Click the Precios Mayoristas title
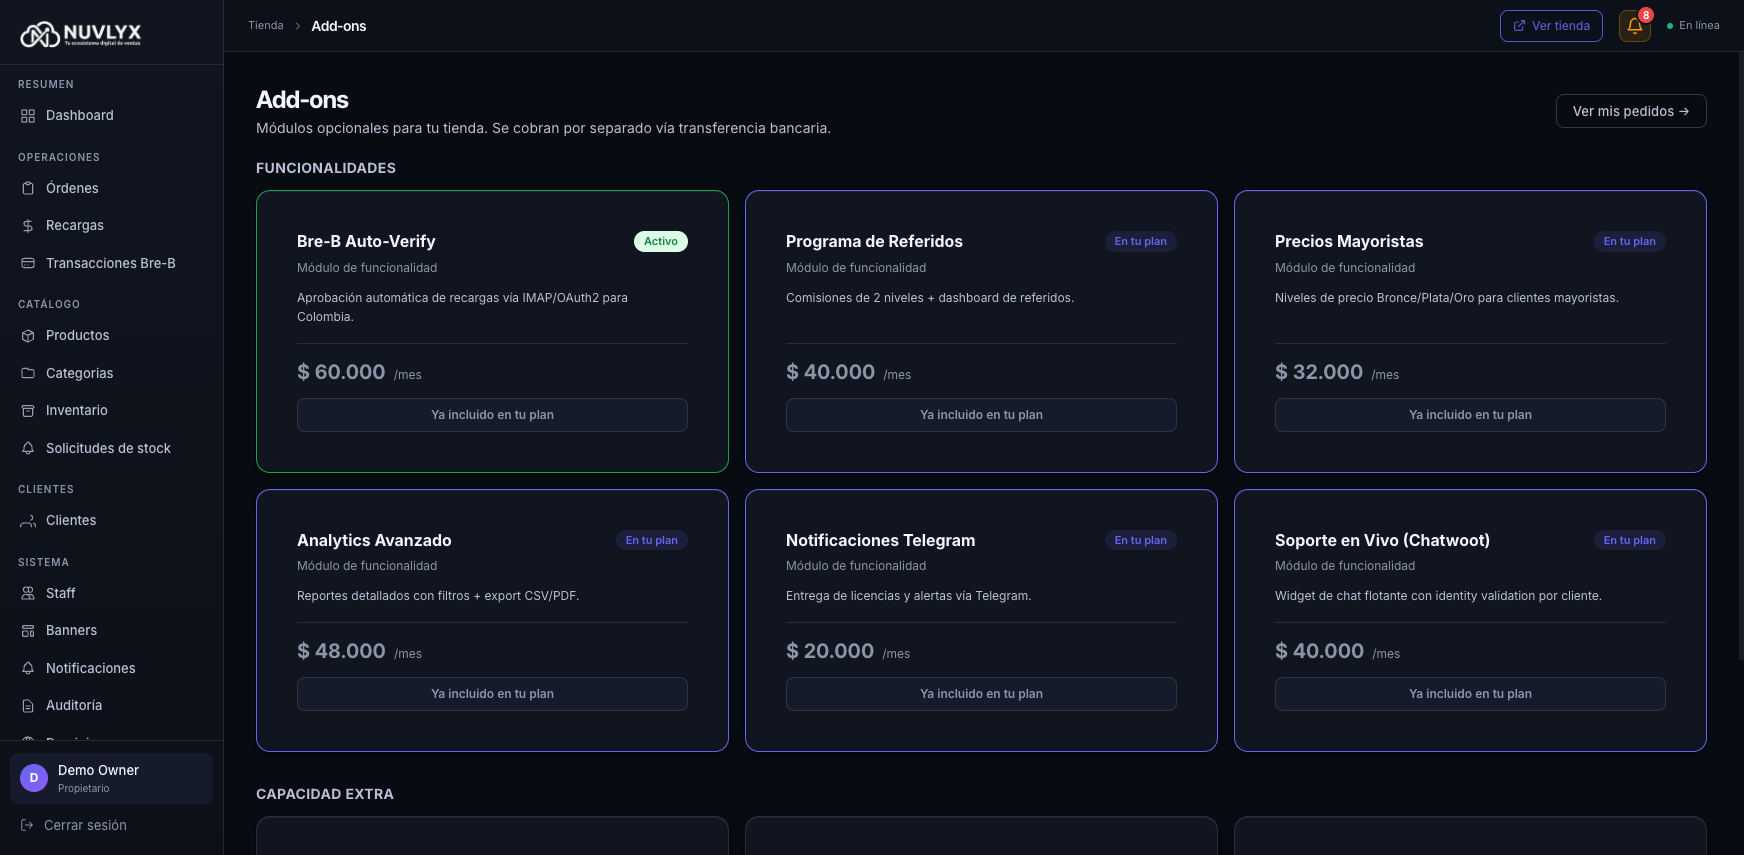This screenshot has width=1744, height=855. (x=1349, y=241)
